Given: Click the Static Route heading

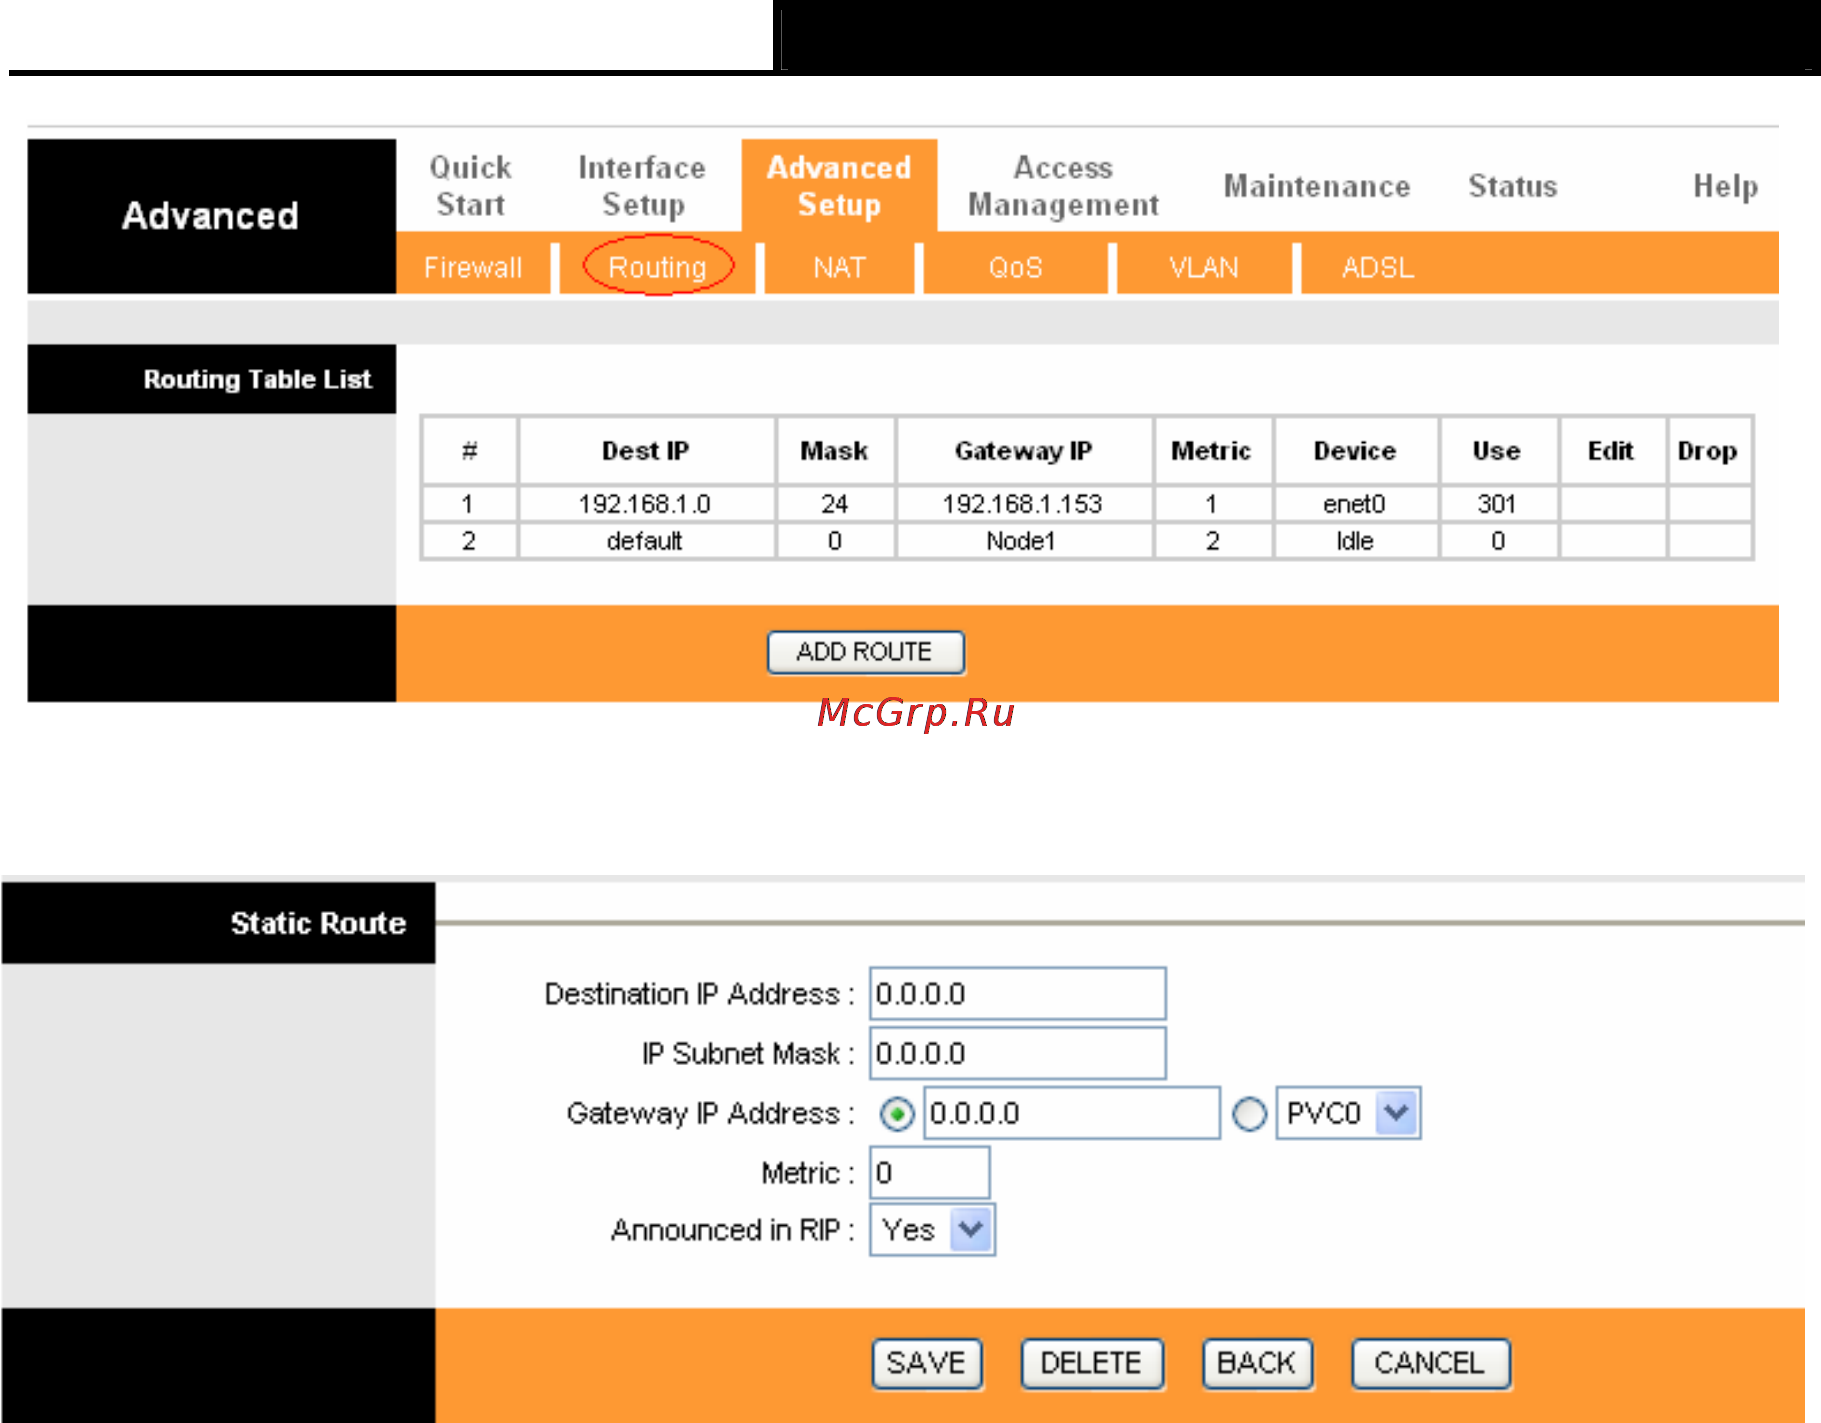Looking at the screenshot, I should 318,923.
